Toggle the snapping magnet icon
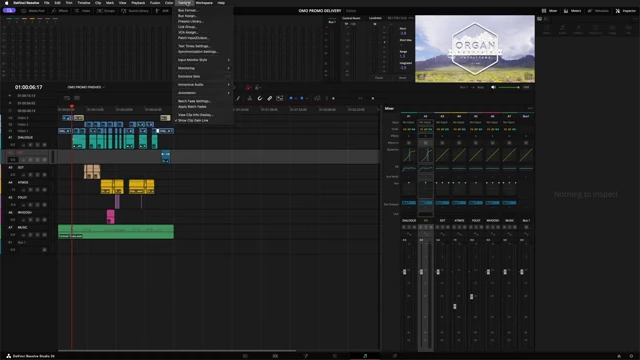Viewport: 640px width, 360px height. pyautogui.click(x=260, y=98)
